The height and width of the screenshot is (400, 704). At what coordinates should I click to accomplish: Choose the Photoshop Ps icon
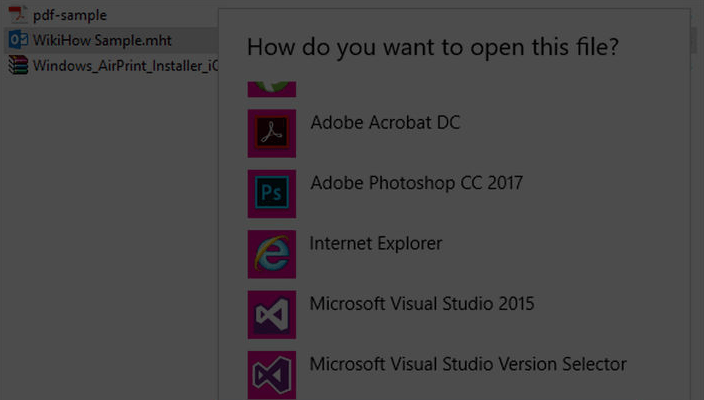pyautogui.click(x=272, y=194)
